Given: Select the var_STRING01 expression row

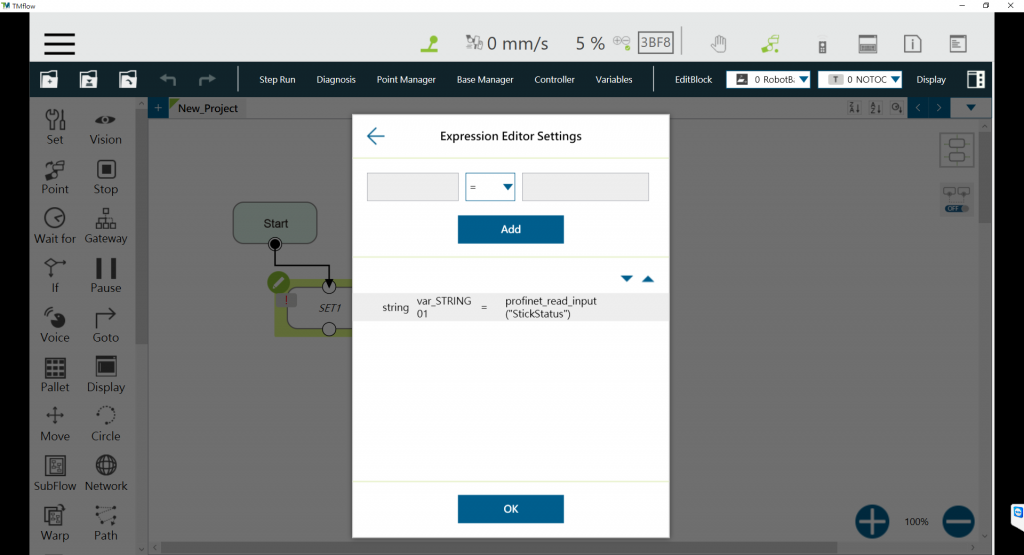Looking at the screenshot, I should pos(510,308).
